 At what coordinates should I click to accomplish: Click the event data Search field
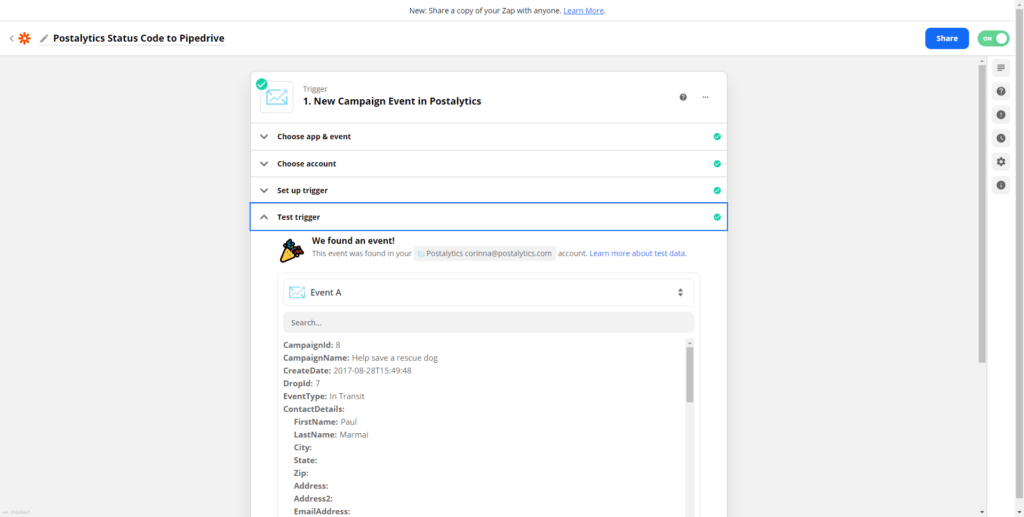[x=488, y=322]
